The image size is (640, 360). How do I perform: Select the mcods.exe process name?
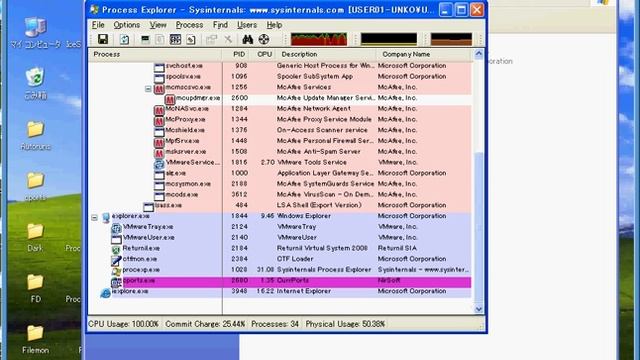pos(182,194)
